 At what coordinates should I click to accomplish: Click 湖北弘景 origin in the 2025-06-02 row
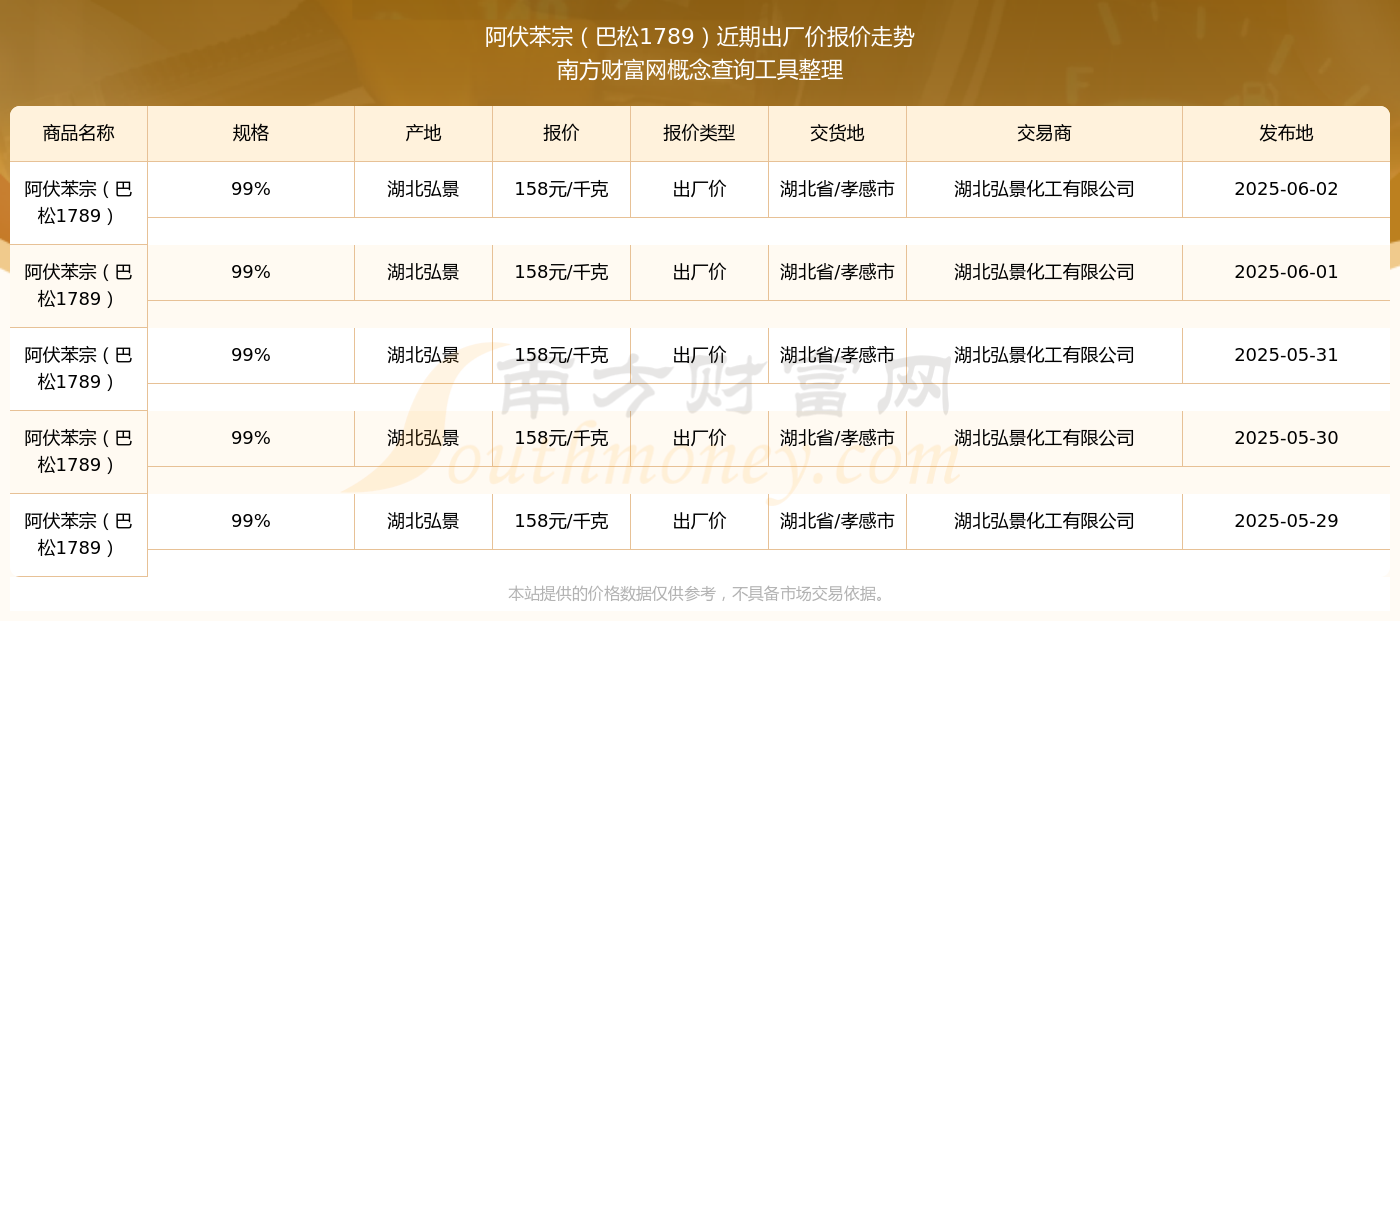[423, 189]
